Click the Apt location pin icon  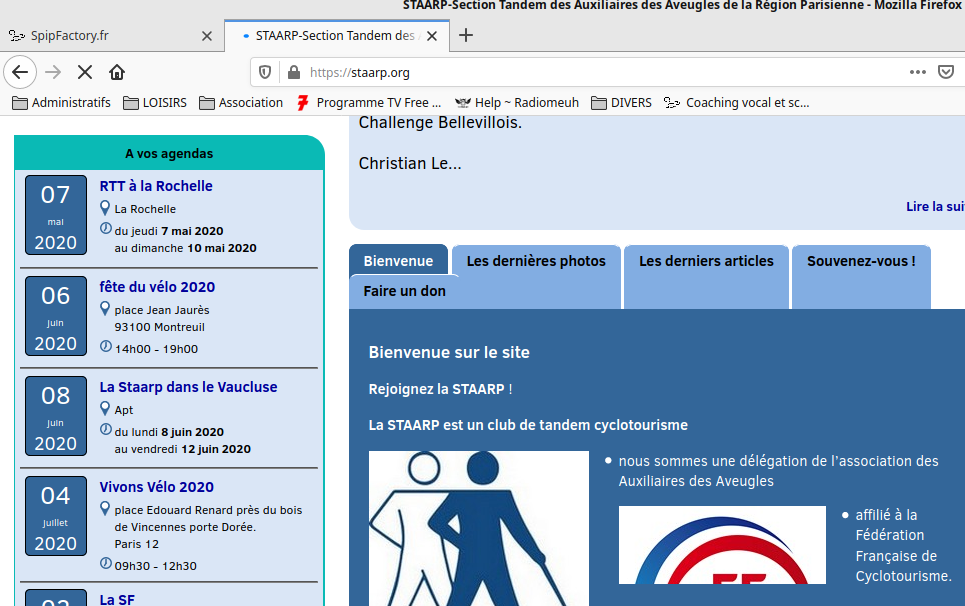coord(105,409)
